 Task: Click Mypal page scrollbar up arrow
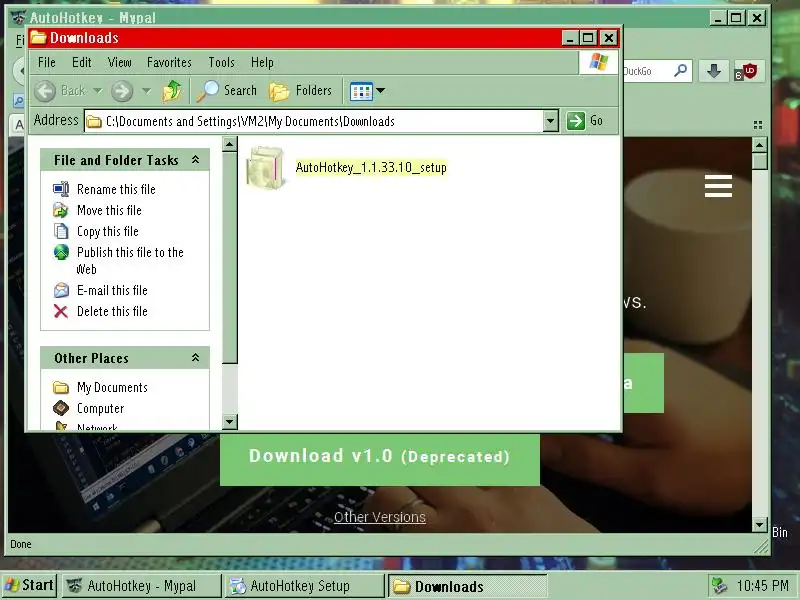click(x=760, y=145)
